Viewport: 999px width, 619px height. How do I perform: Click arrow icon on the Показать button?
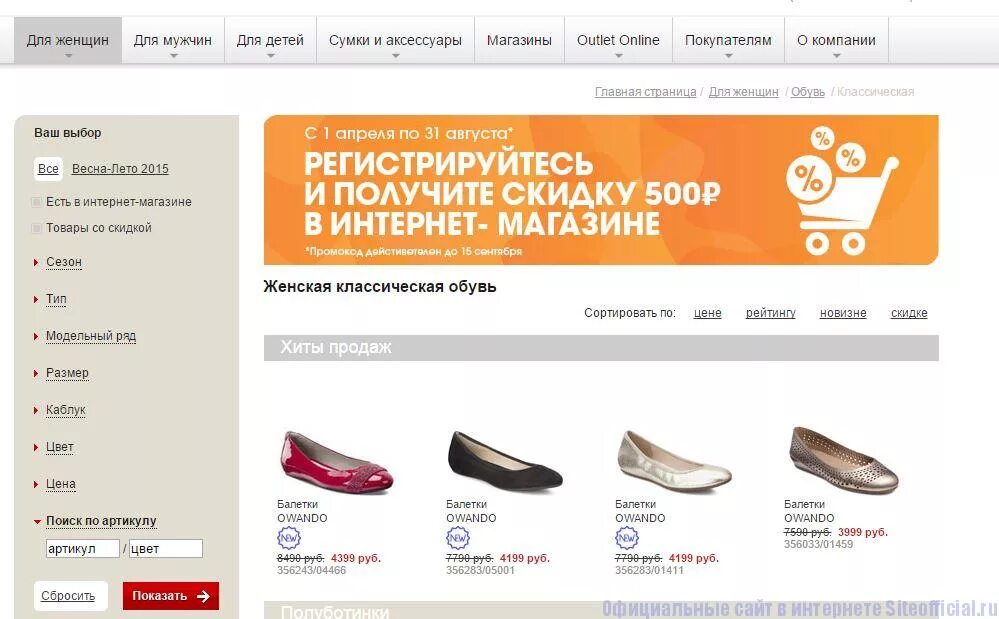click(x=203, y=596)
